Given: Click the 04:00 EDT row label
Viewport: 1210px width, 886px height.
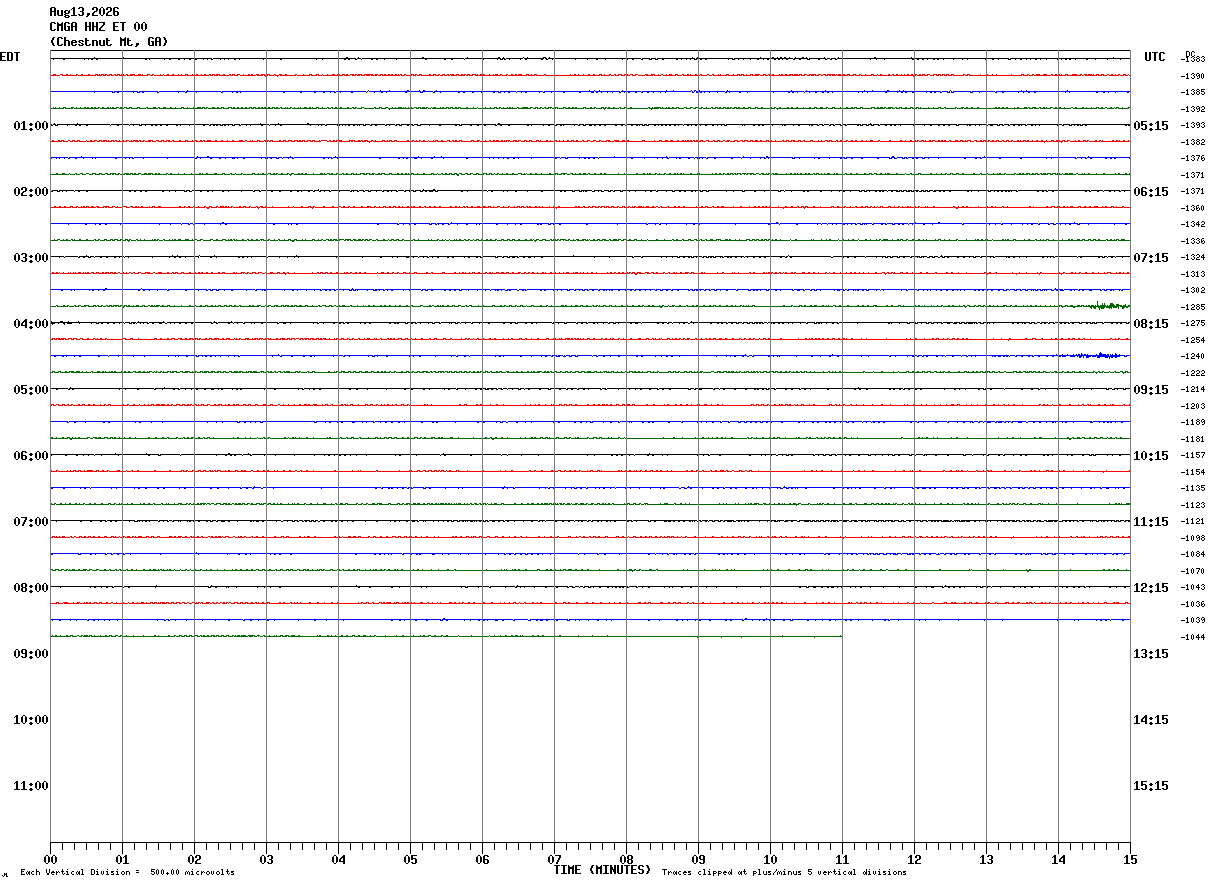Looking at the screenshot, I should 31,324.
